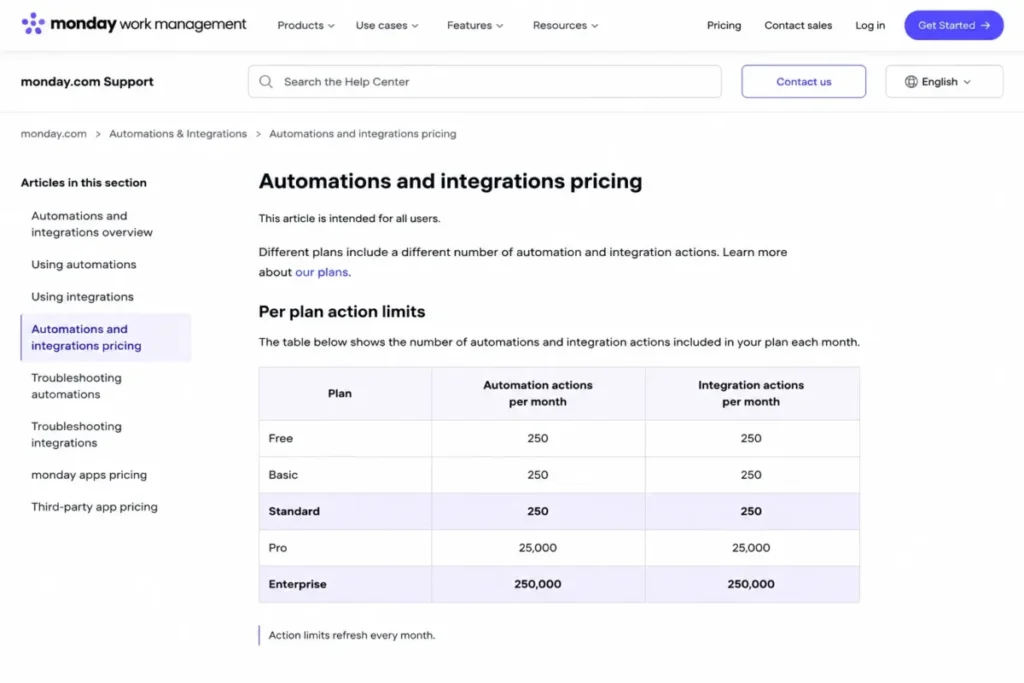This screenshot has width=1024, height=683.
Task: Click the 'Free' plan row label
Action: point(280,438)
